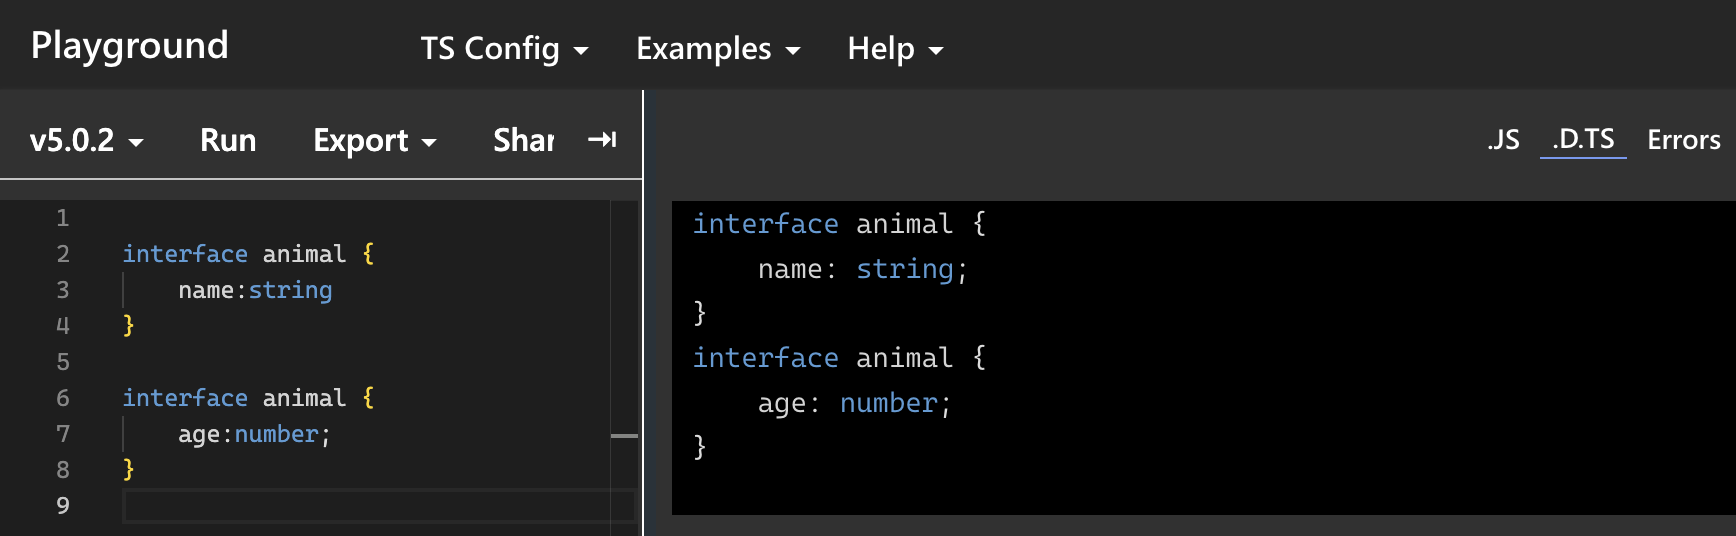Open the TS Config dropdown menu
The width and height of the screenshot is (1736, 536).
point(504,48)
